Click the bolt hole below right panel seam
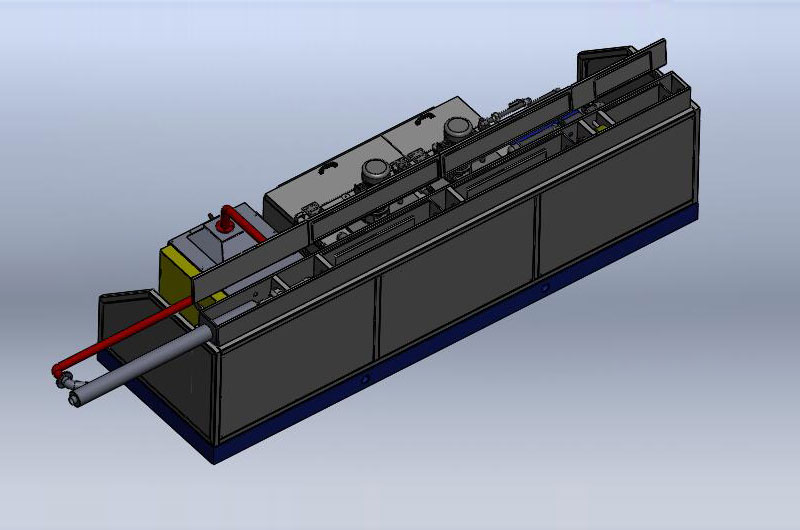Image resolution: width=800 pixels, height=530 pixels. 544,289
